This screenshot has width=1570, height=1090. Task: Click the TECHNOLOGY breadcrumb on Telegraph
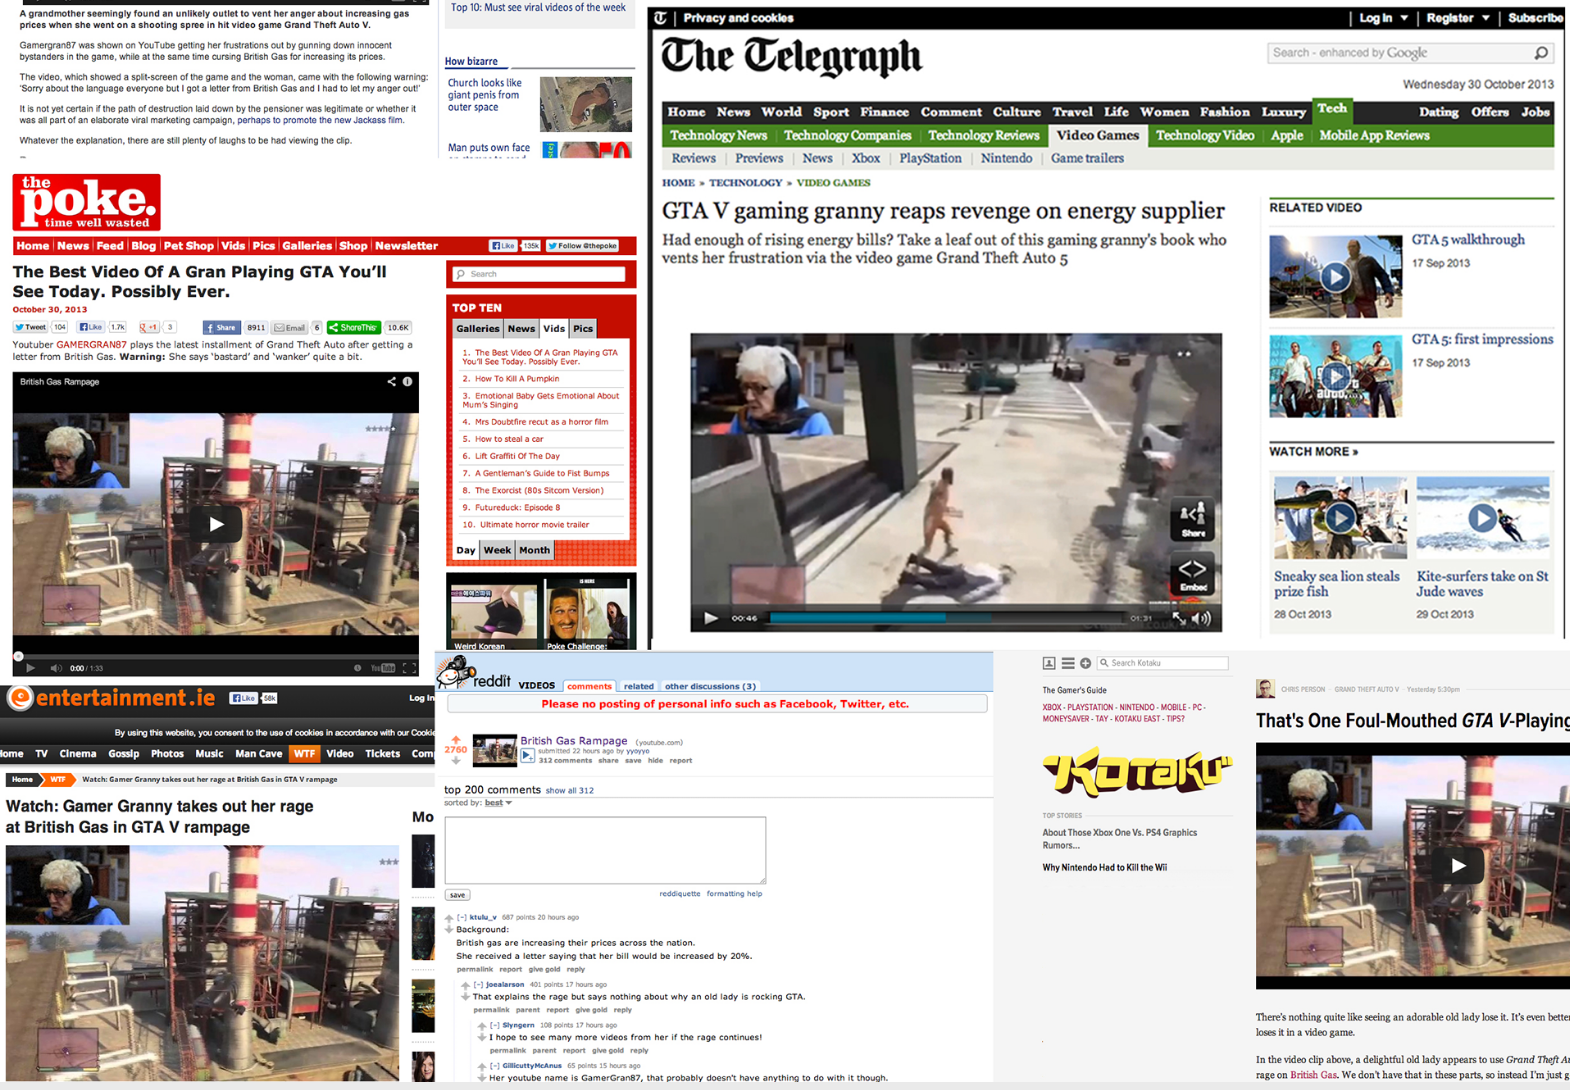(x=745, y=183)
